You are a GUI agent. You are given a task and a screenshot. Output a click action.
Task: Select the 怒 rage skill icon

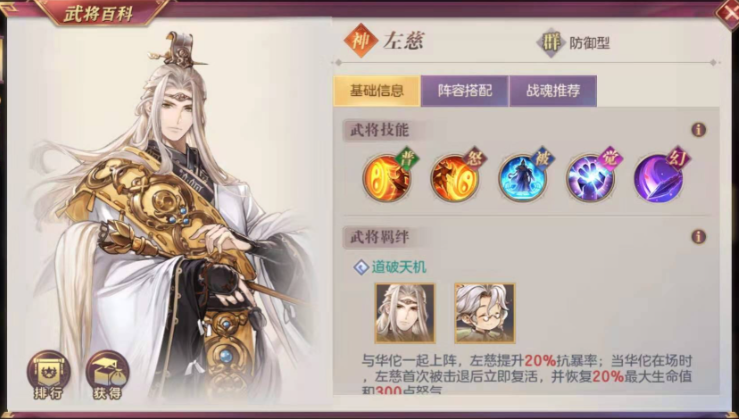(455, 178)
